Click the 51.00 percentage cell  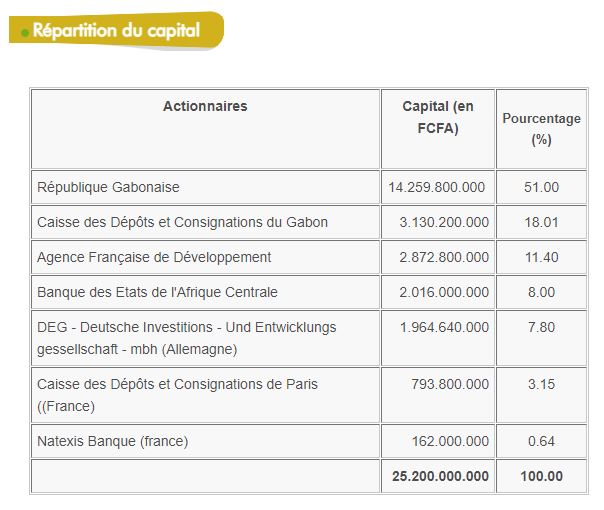(x=541, y=187)
